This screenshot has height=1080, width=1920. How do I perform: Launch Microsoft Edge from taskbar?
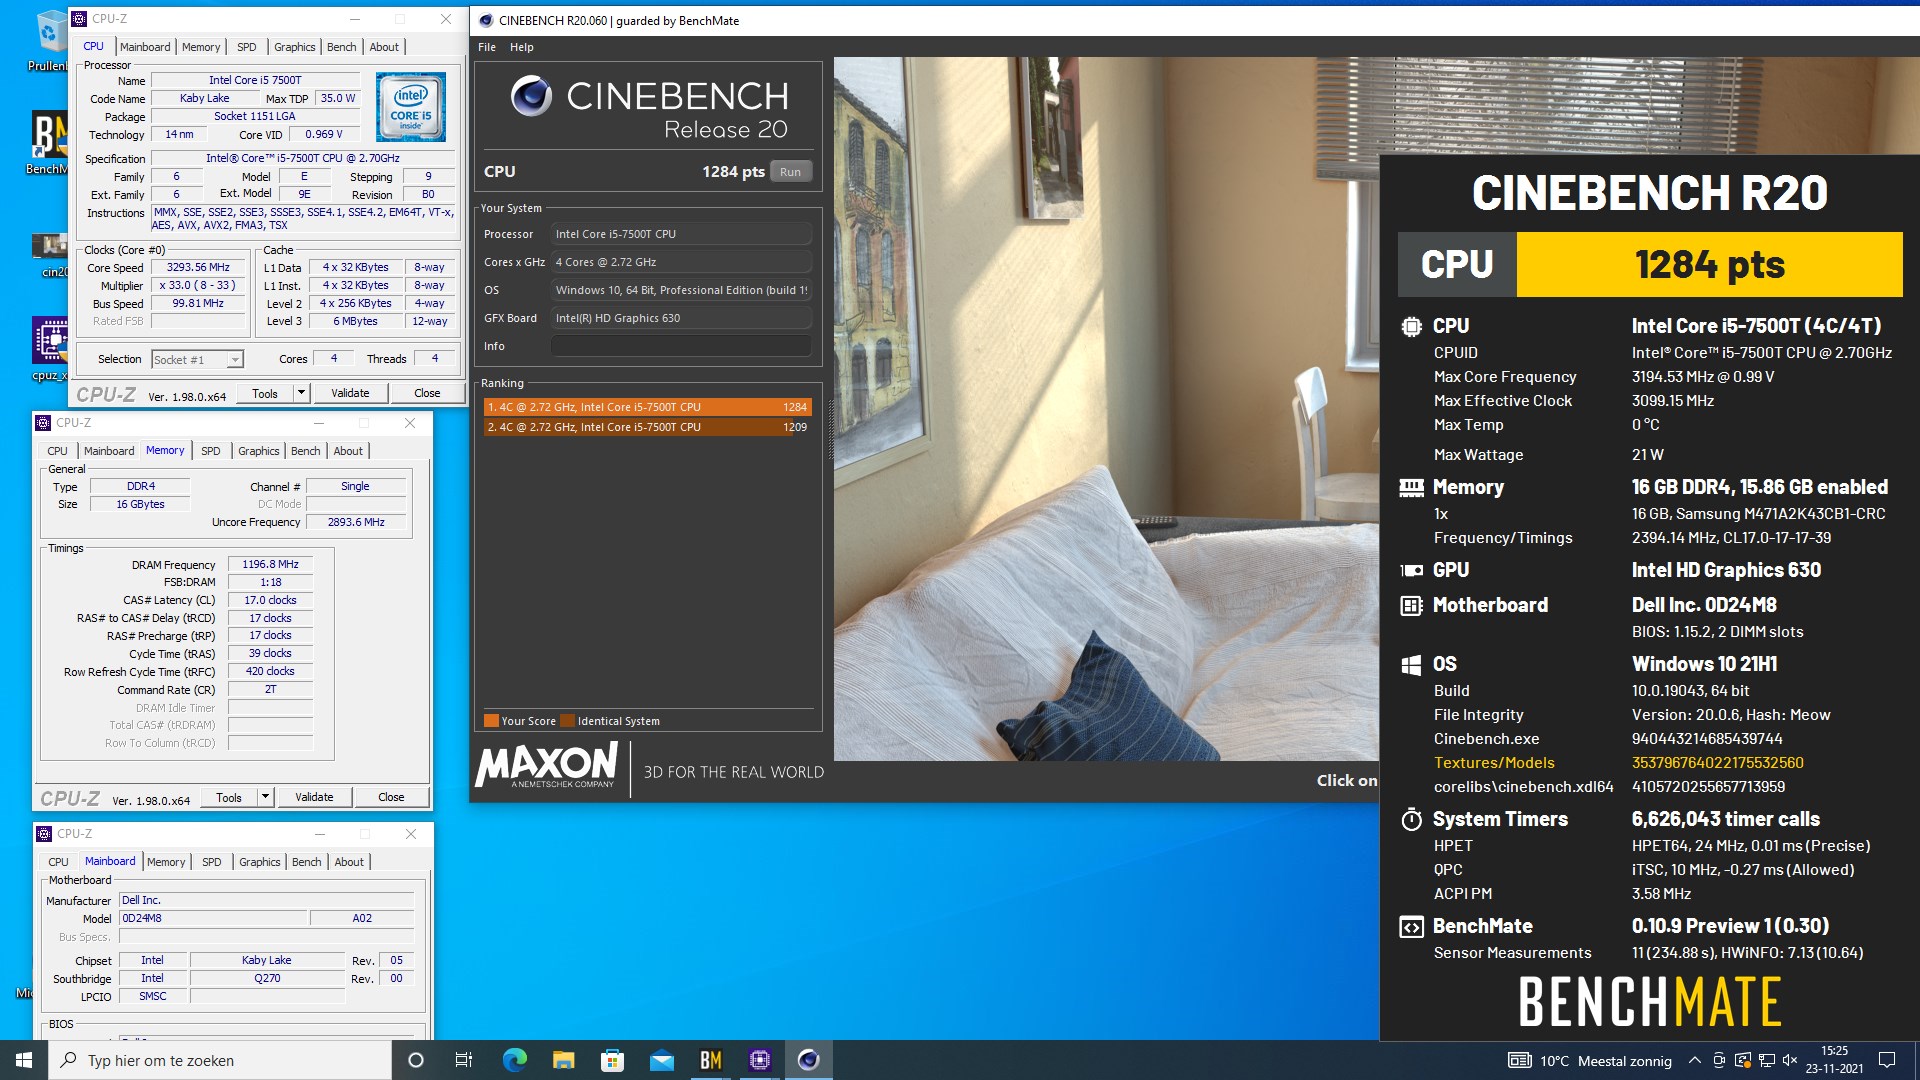[x=514, y=1060]
